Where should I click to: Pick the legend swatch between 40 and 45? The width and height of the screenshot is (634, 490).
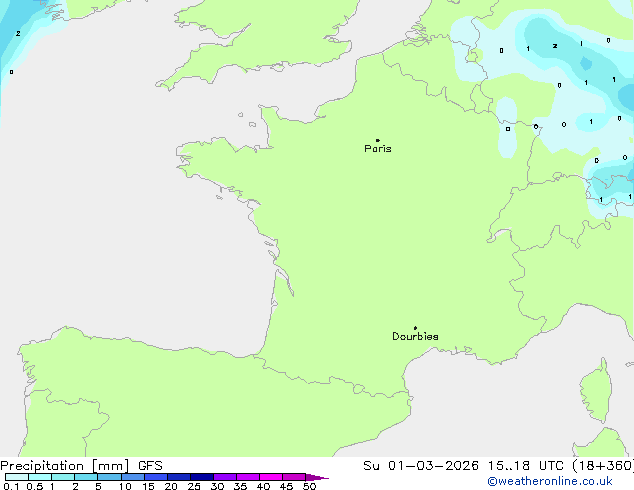pyautogui.click(x=271, y=477)
